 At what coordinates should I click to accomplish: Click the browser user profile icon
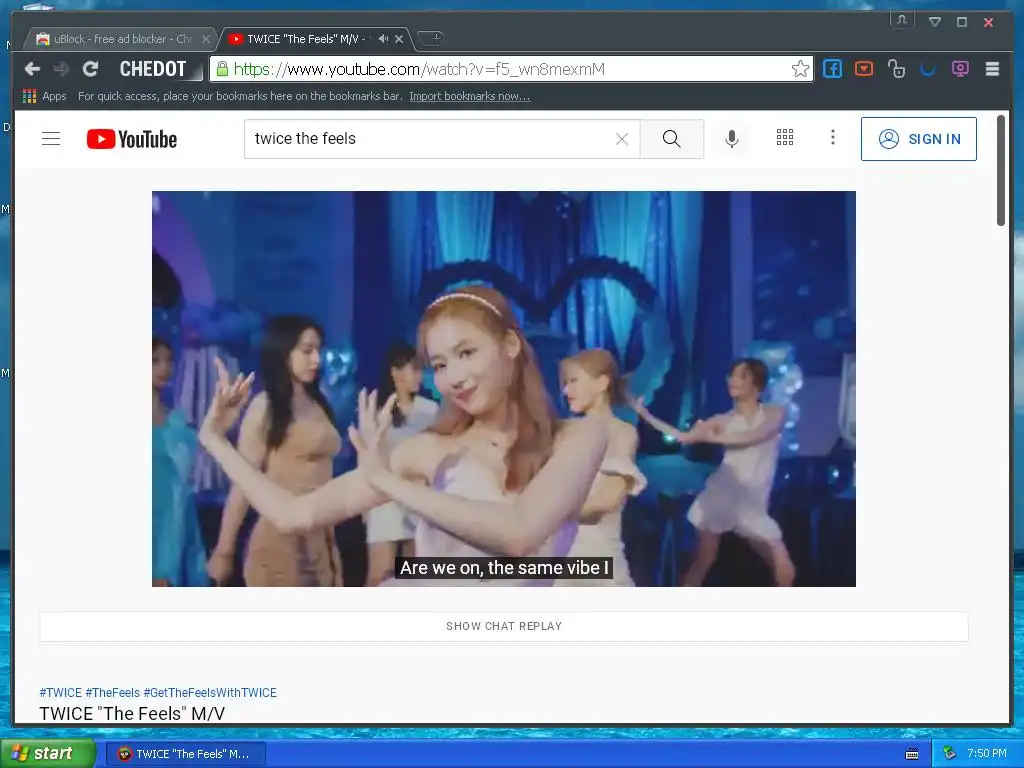point(902,21)
